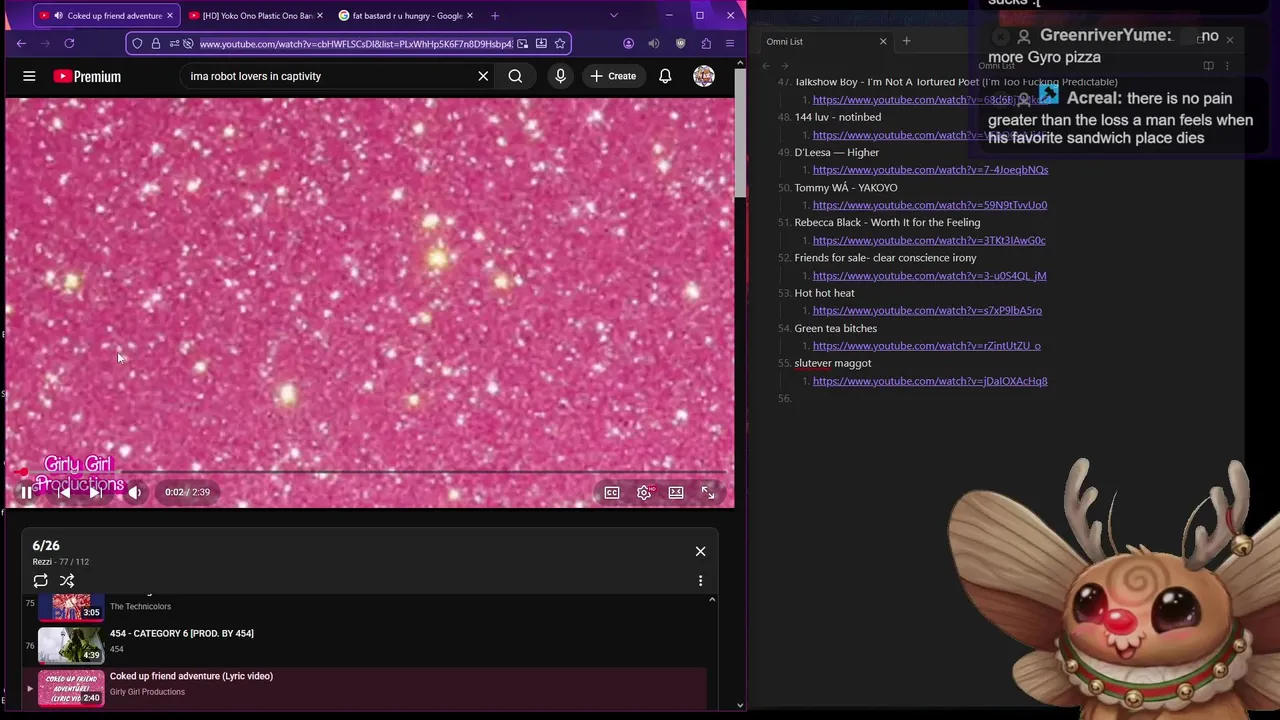The image size is (1280, 720).
Task: Toggle theater mode in the player
Action: 676,492
